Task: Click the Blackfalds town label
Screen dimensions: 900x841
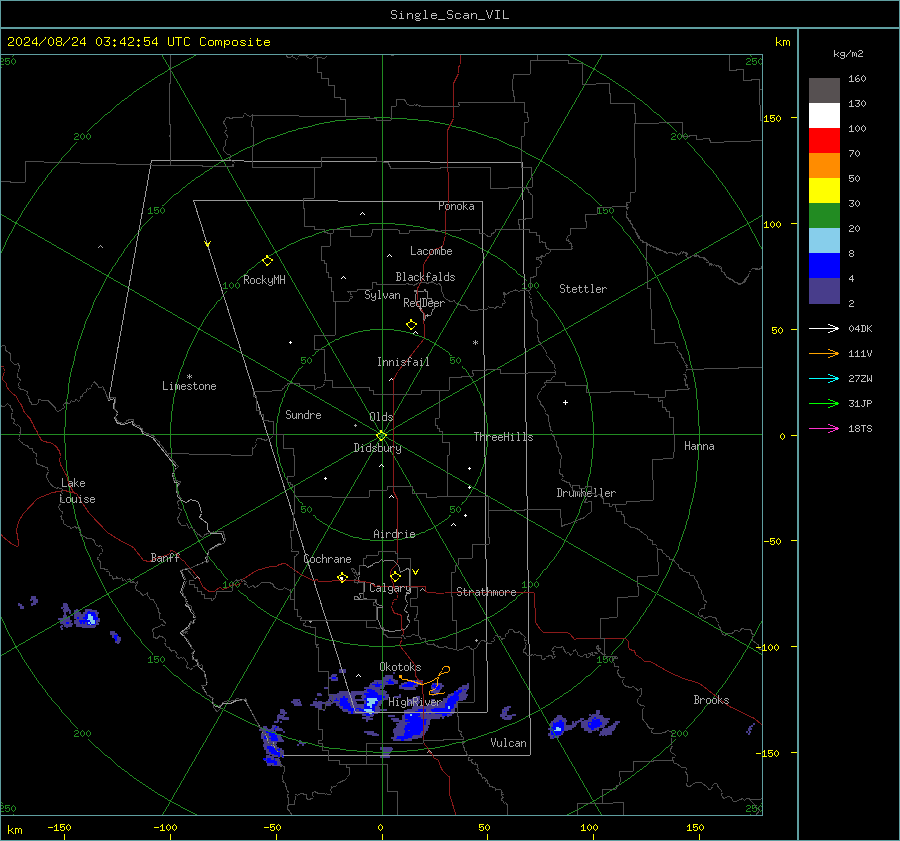Action: (x=425, y=277)
